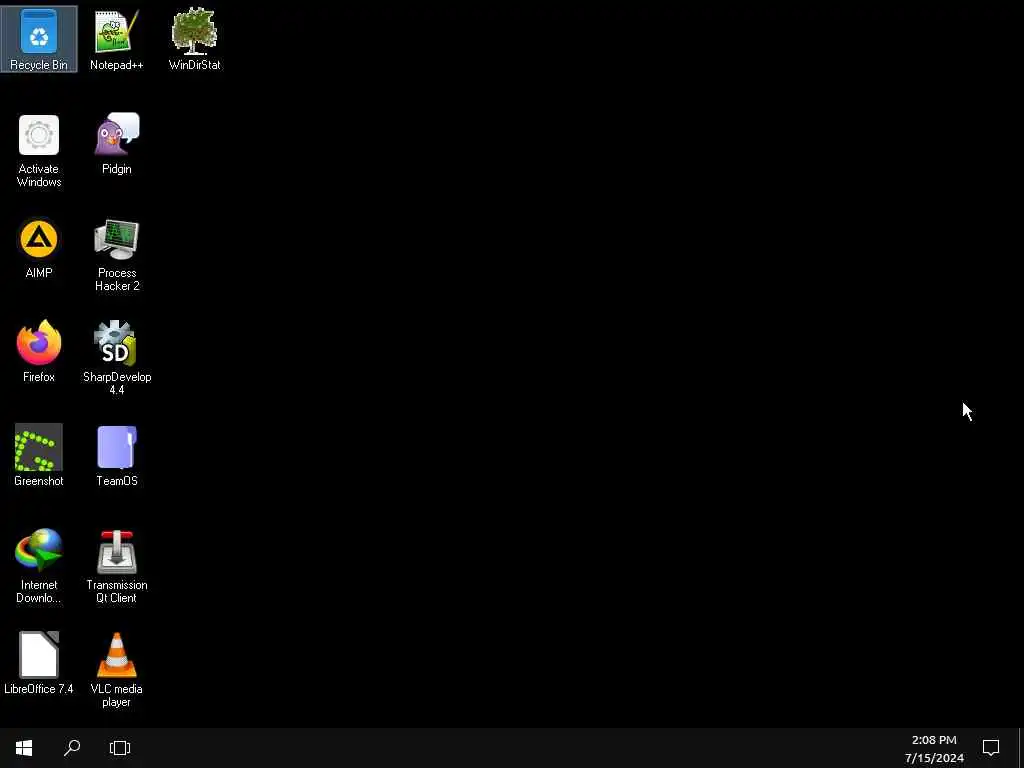Click the Process Hacker 2 icon

click(117, 240)
